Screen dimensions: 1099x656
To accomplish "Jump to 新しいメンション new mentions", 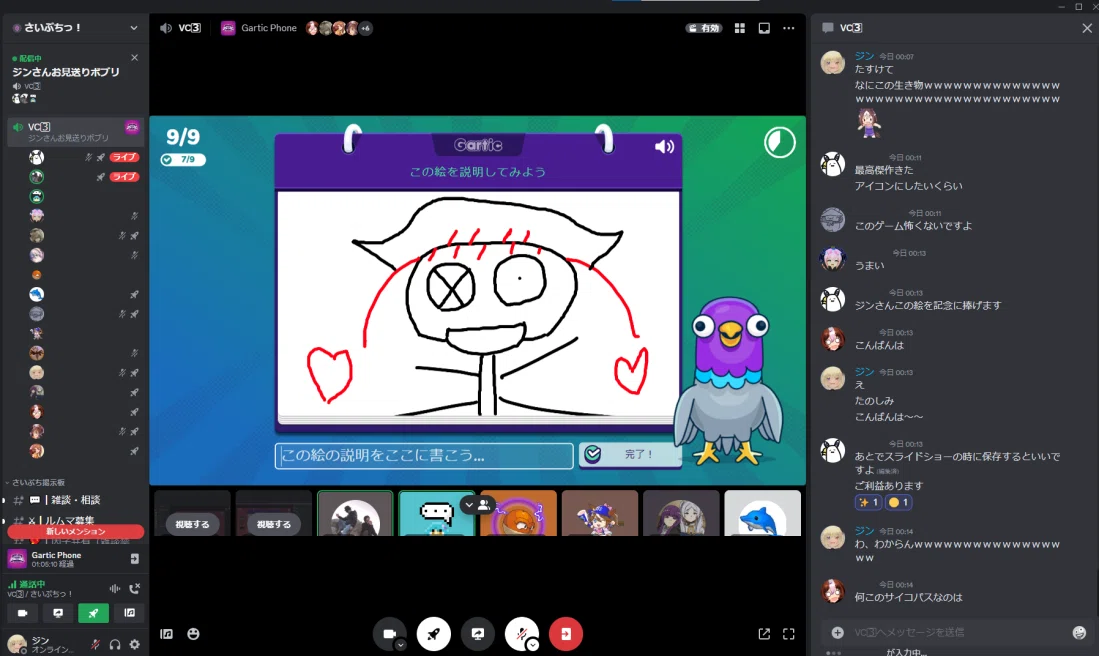I will pyautogui.click(x=76, y=531).
